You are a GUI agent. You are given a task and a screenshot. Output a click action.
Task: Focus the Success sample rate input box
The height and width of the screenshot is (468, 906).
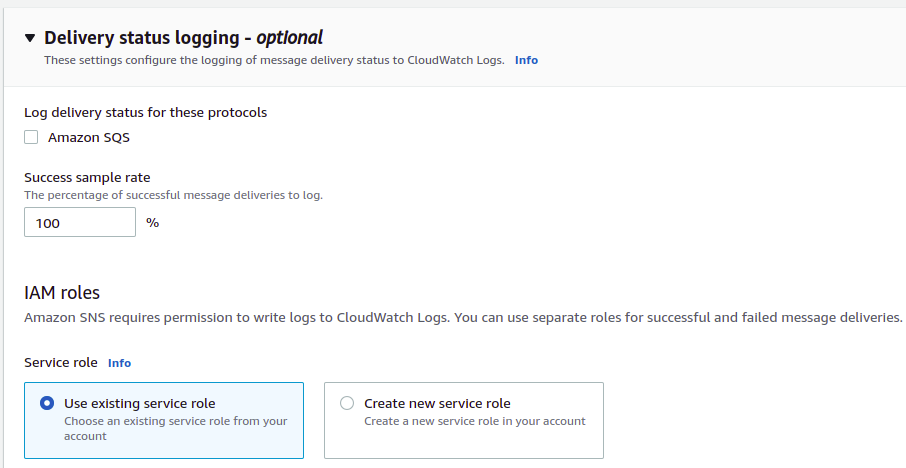click(79, 223)
